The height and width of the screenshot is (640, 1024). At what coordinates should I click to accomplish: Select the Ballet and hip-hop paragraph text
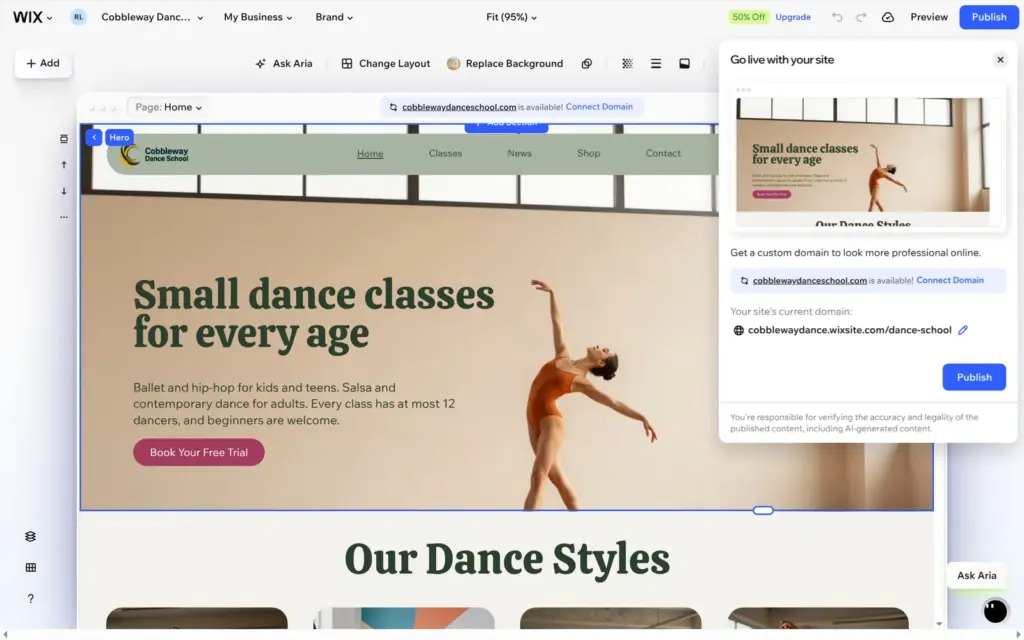294,404
